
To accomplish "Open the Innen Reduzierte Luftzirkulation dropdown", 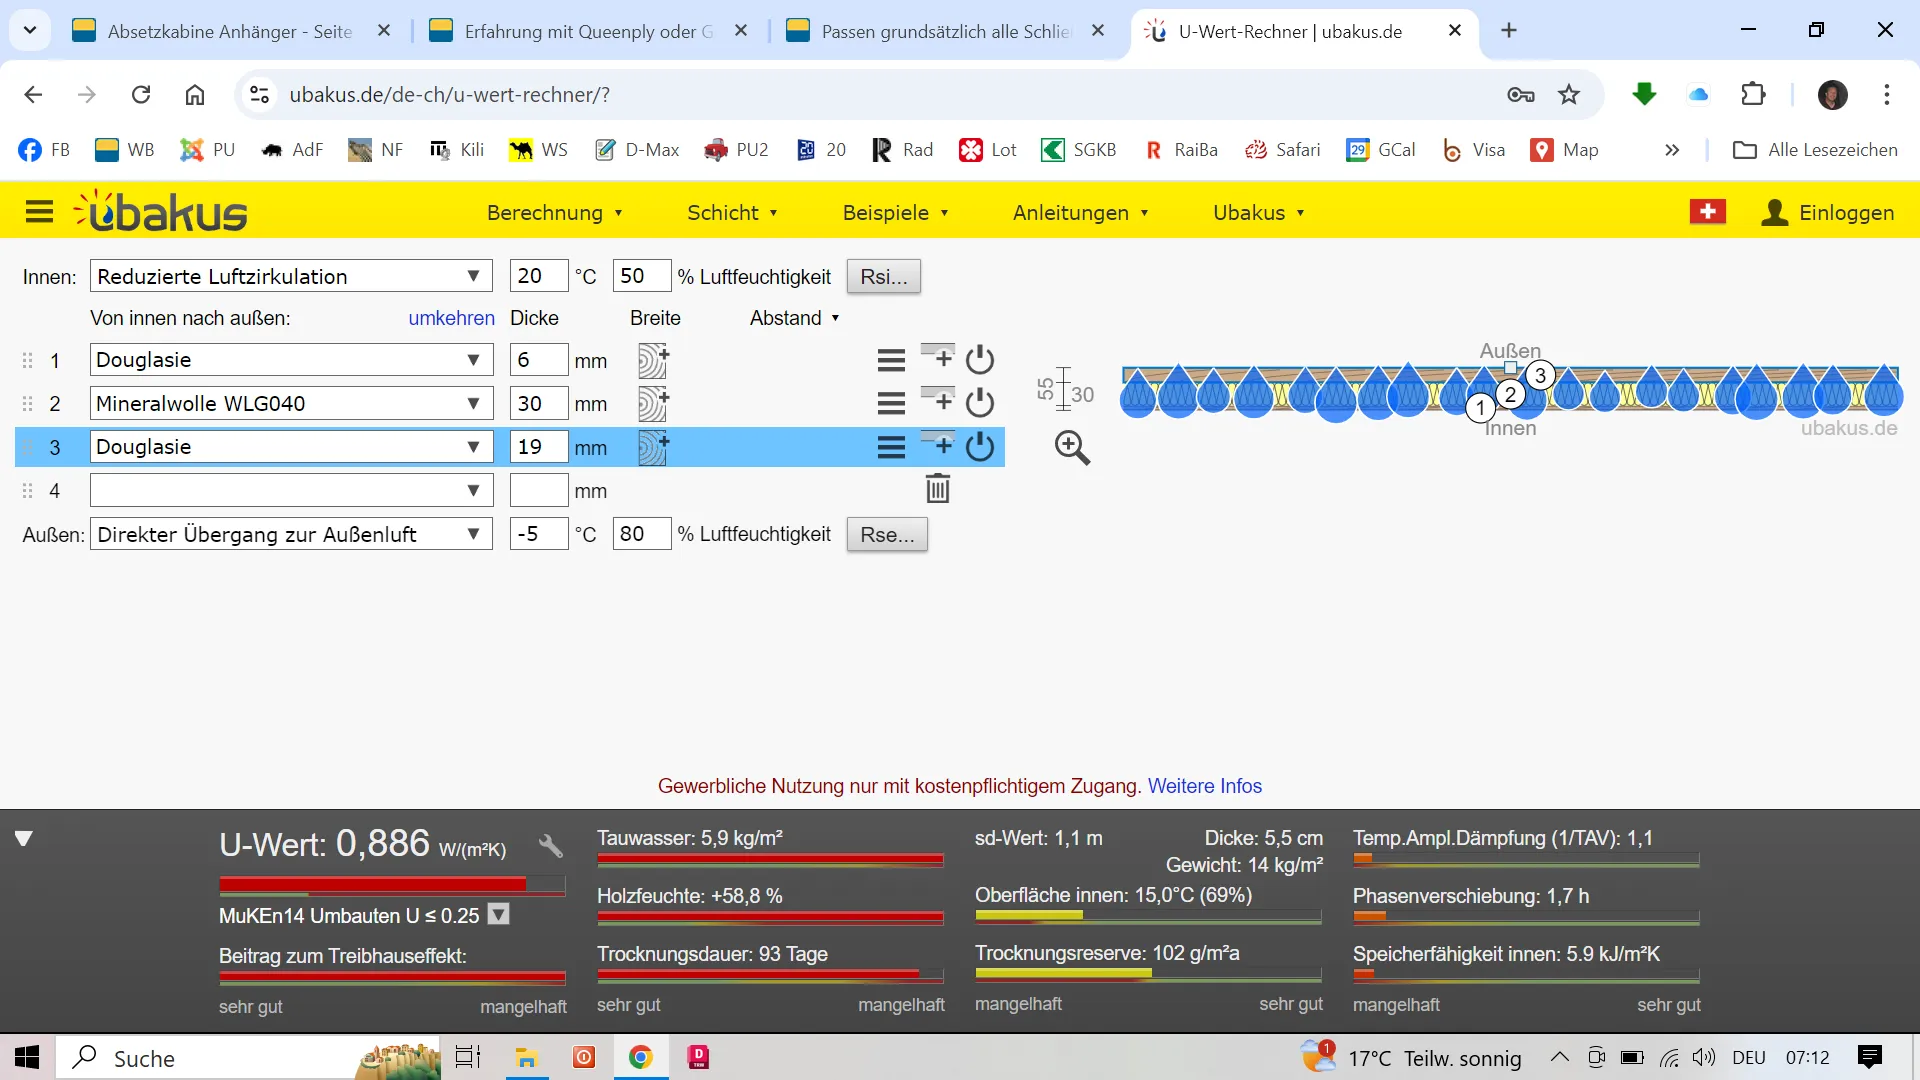I will pos(290,276).
